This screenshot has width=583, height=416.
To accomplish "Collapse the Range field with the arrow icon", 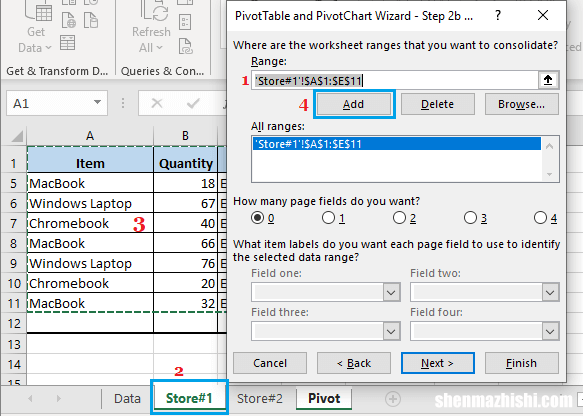I will coord(548,80).
